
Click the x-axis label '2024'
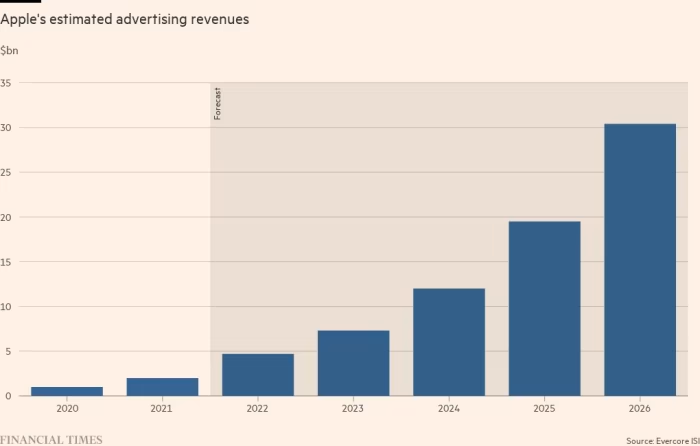click(x=449, y=408)
